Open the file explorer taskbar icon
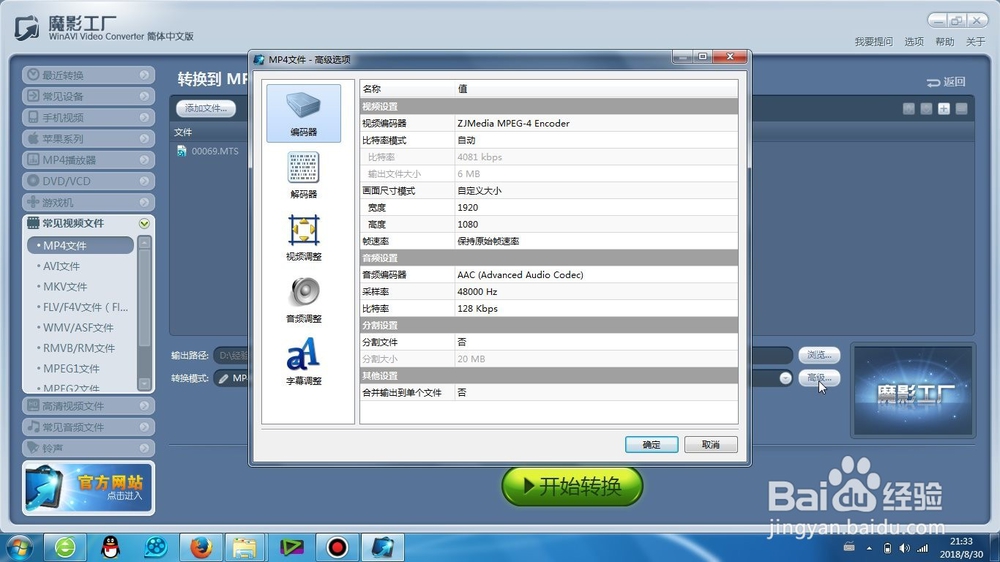The image size is (1000, 562). coord(244,547)
